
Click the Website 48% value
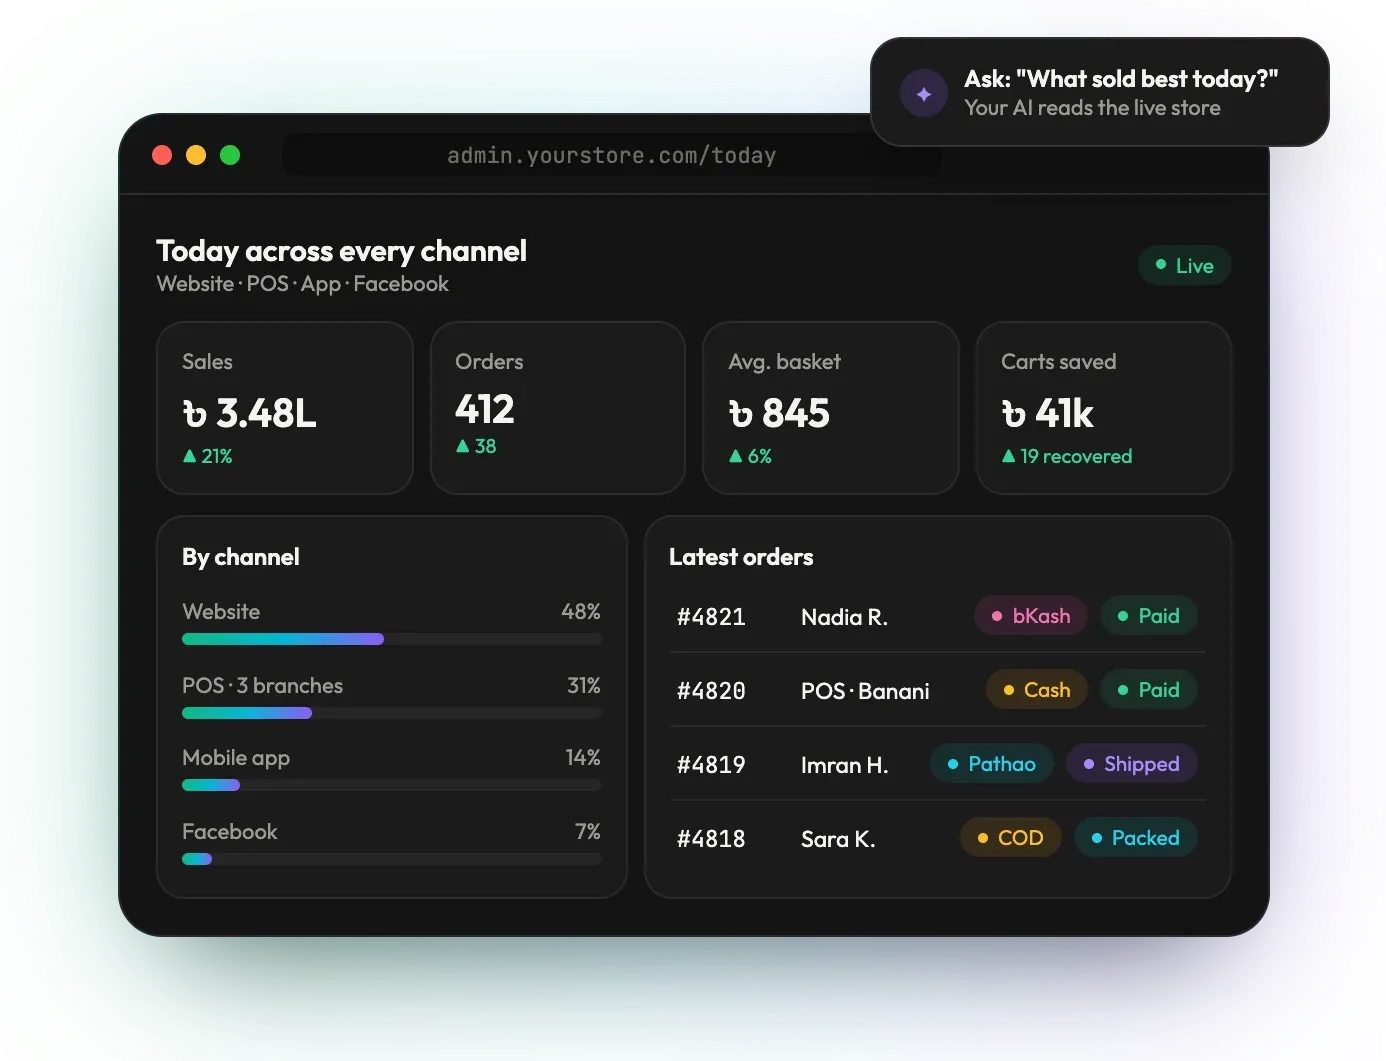click(581, 611)
